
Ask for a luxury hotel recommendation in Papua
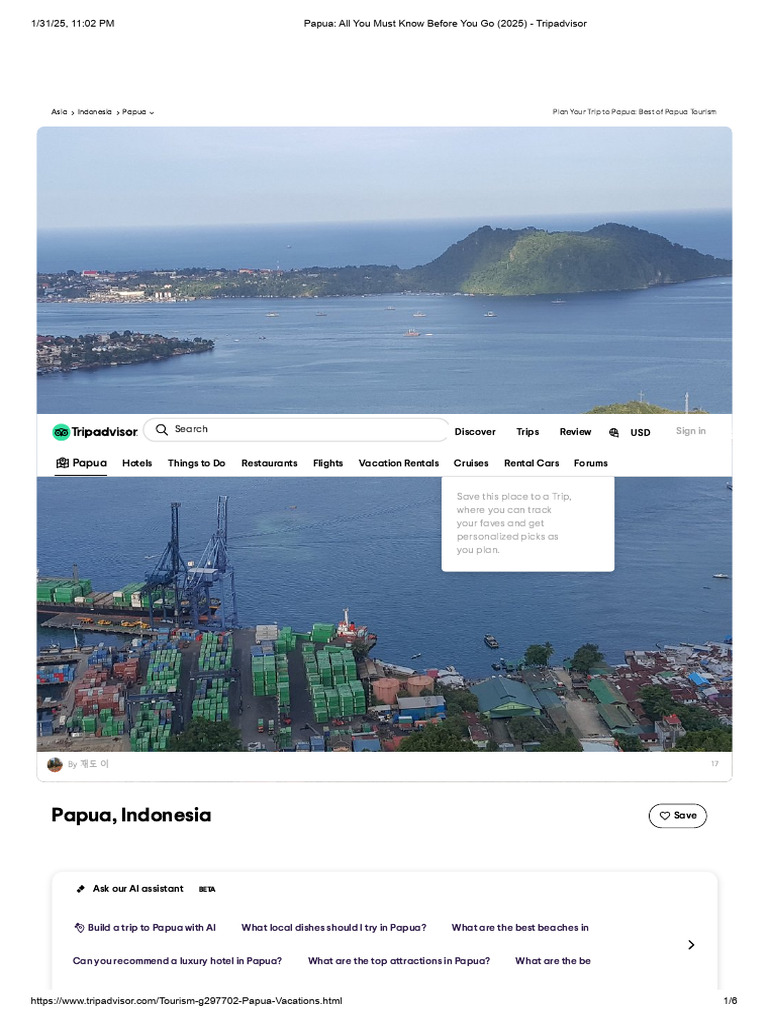coord(178,961)
